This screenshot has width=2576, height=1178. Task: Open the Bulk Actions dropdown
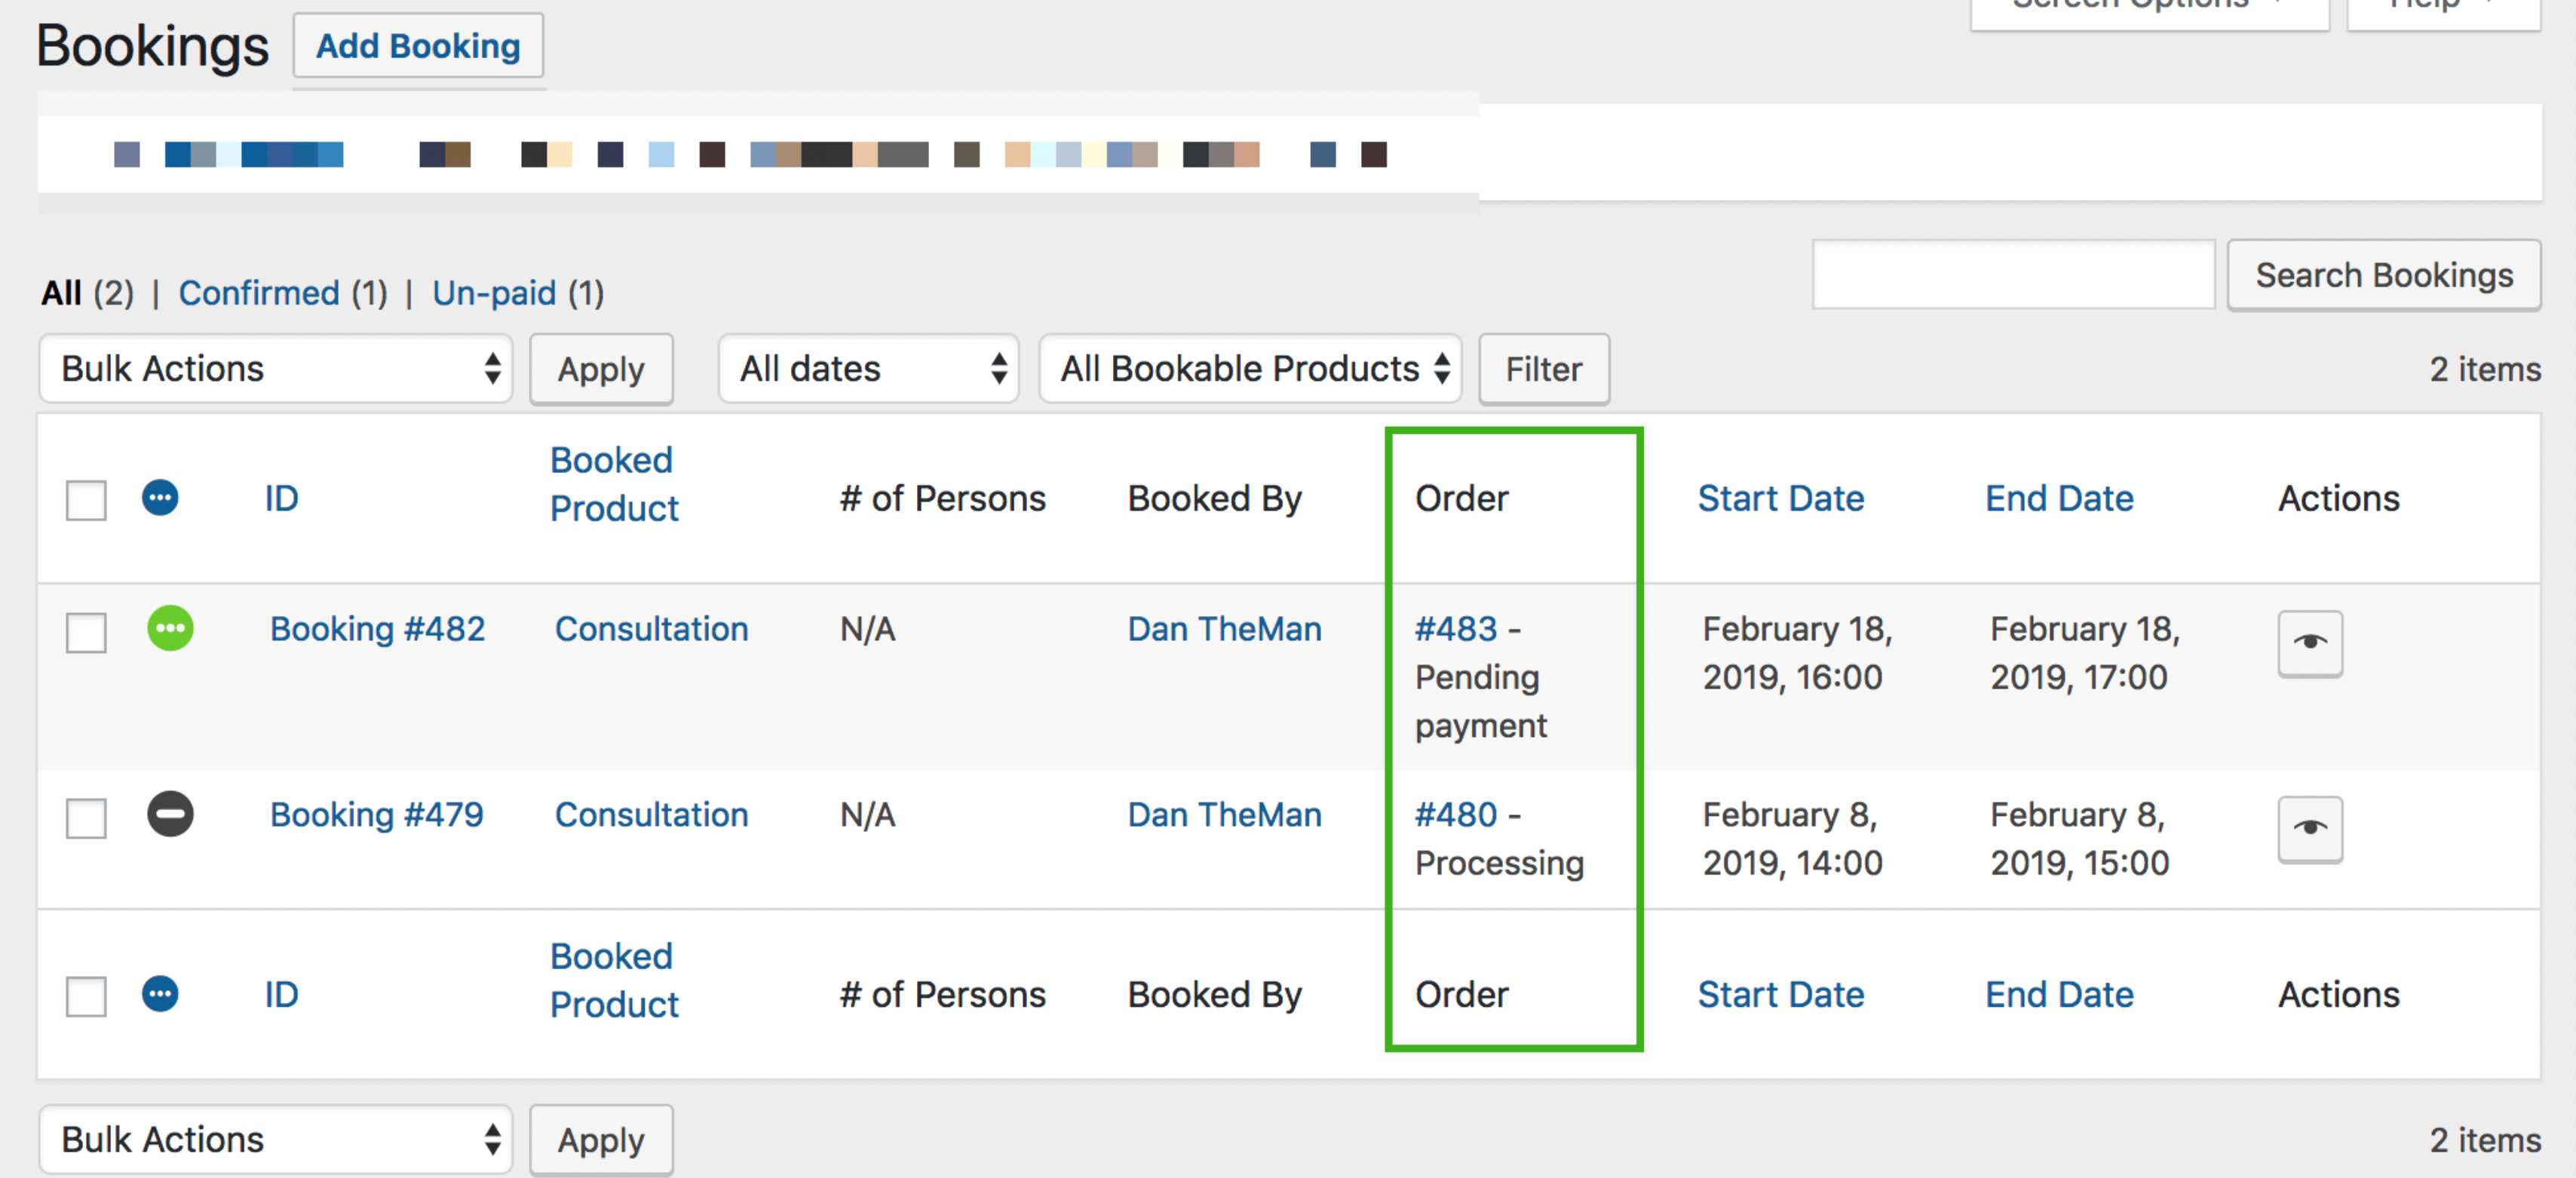276,369
